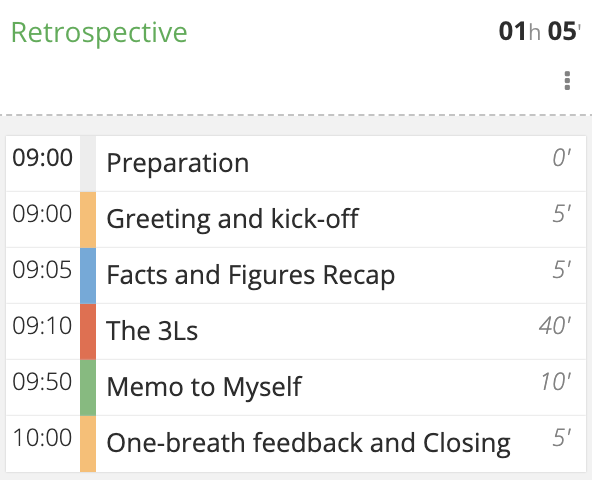Click the 10:00 start time of Closing block
The image size is (592, 480).
[x=42, y=437]
